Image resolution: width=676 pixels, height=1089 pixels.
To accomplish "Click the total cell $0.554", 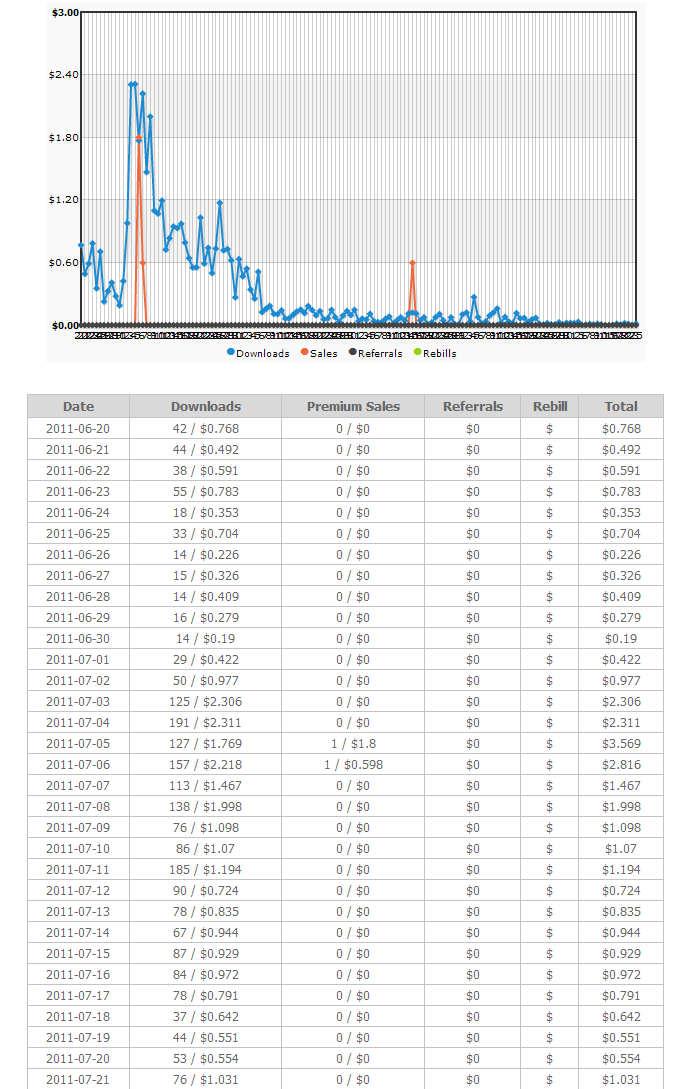I will coord(621,1058).
